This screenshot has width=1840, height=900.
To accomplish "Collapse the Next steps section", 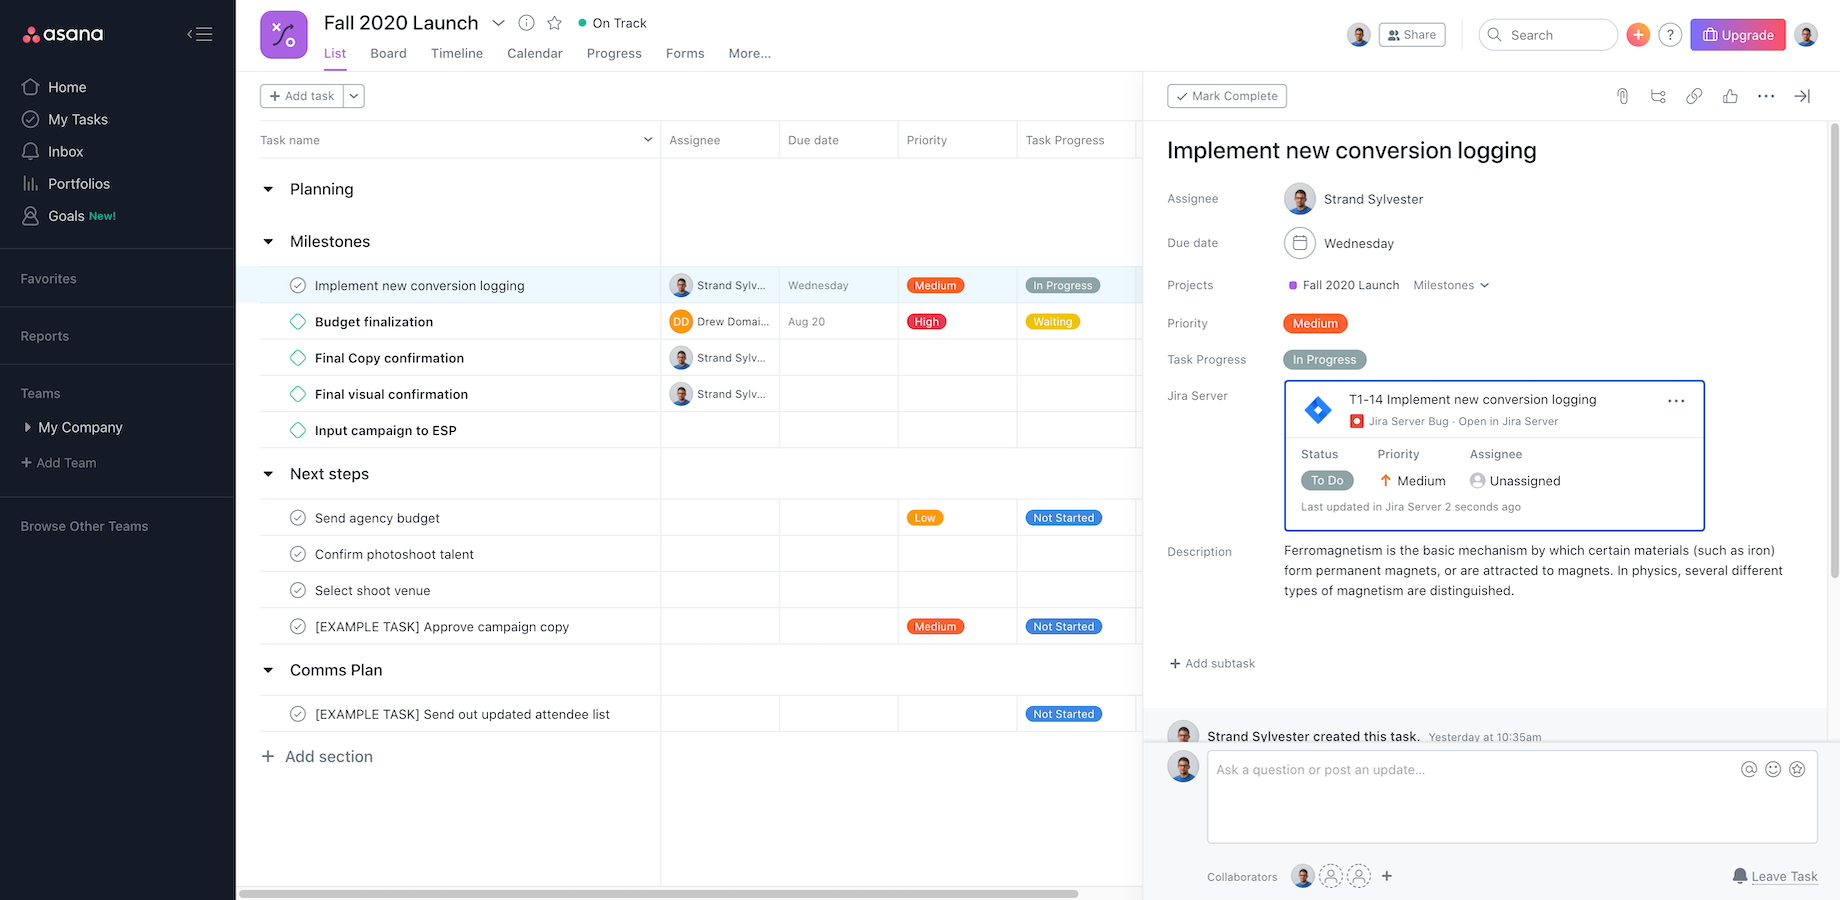I will coord(268,474).
